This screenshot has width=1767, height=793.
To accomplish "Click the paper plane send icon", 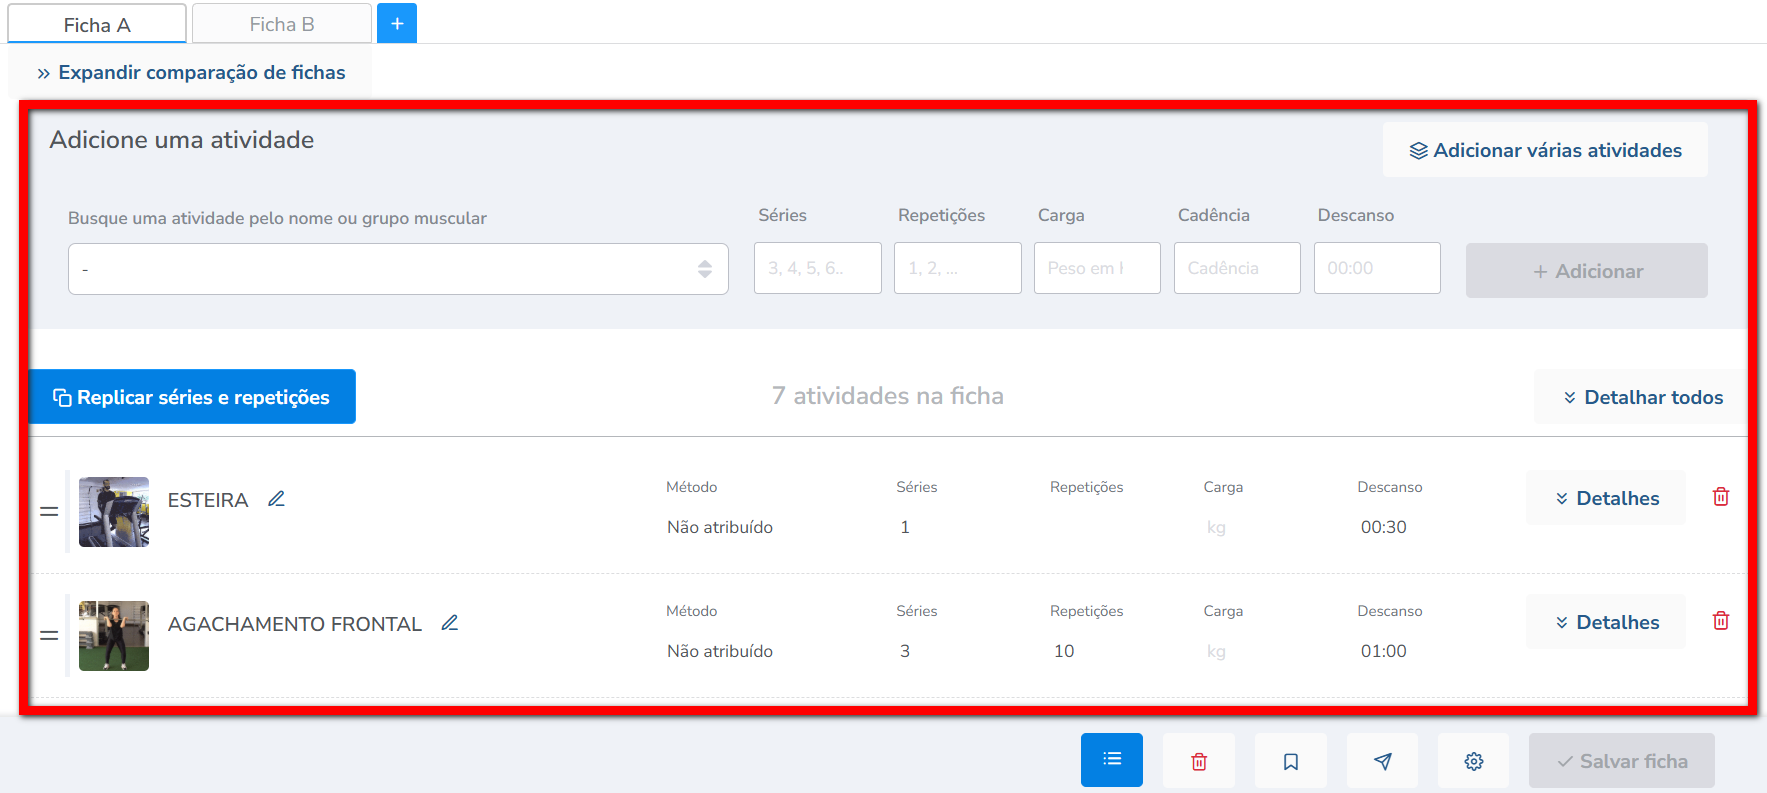I will [1382, 761].
